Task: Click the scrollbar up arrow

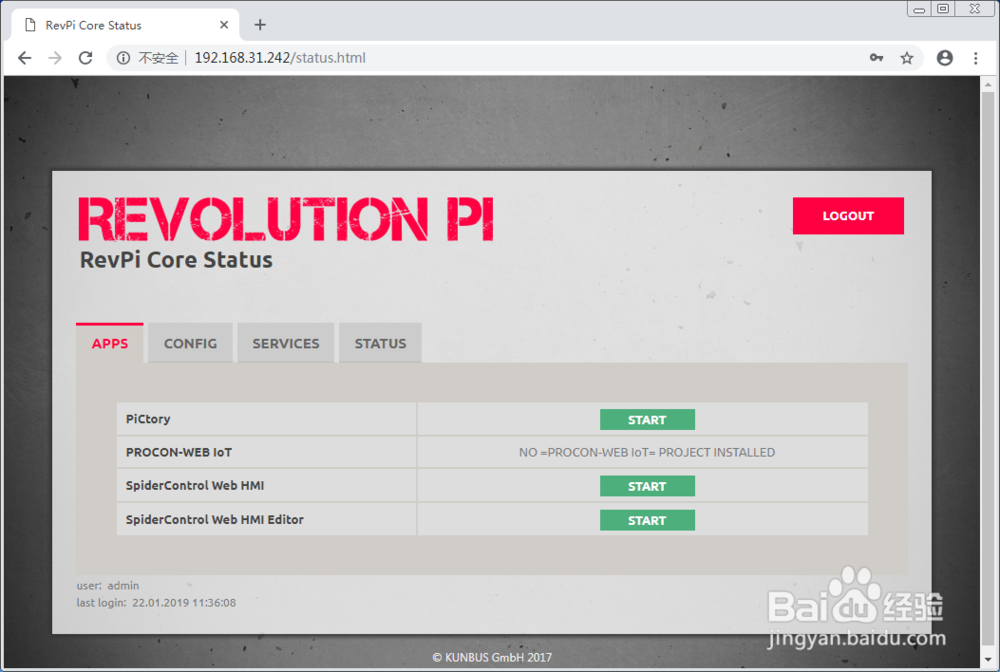Action: click(988, 84)
